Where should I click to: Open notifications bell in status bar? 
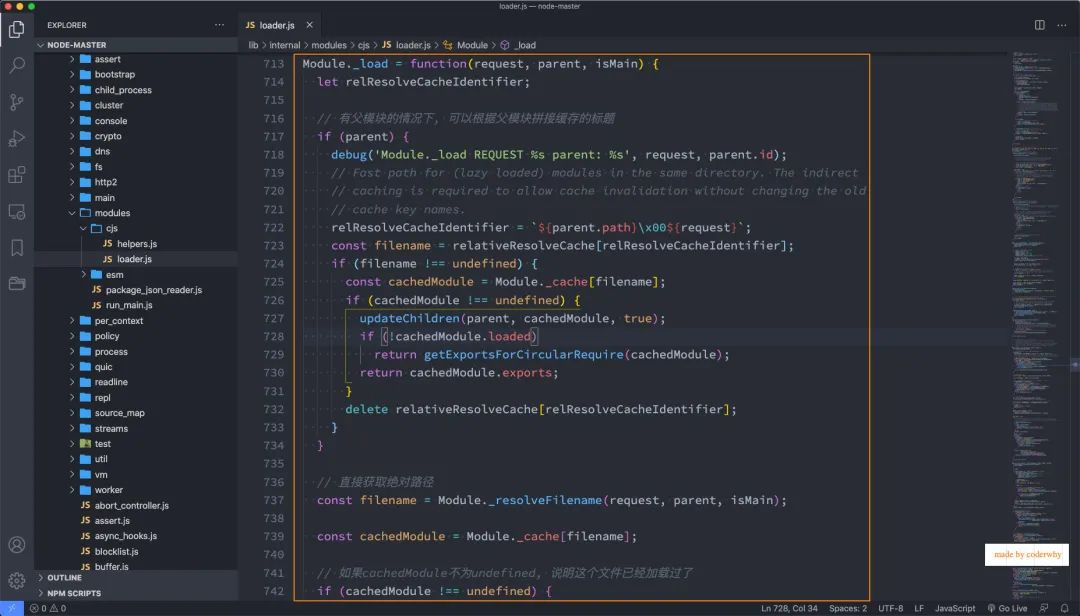1065,608
